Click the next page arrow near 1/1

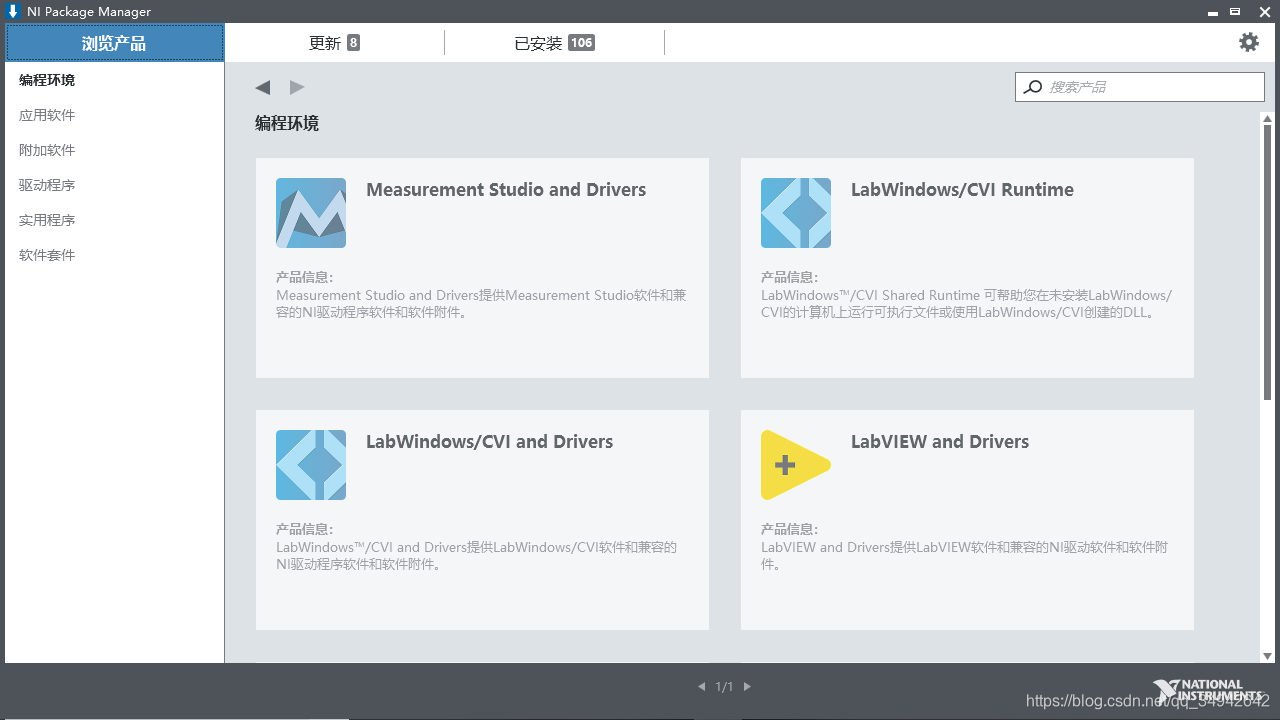(746, 686)
